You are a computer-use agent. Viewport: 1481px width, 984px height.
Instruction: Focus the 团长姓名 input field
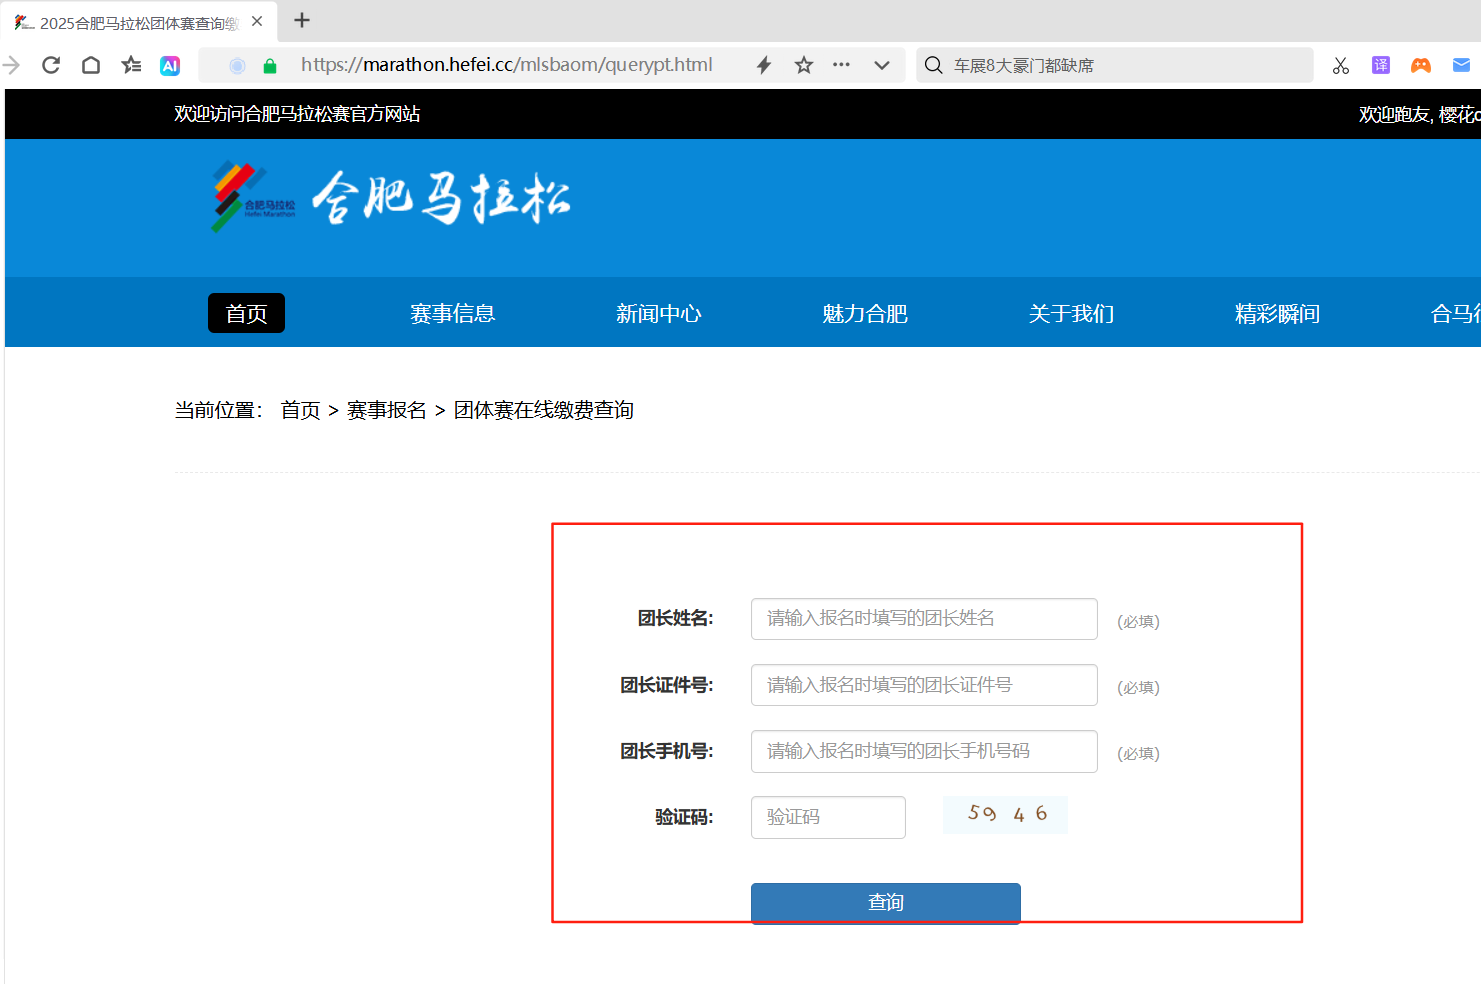coord(924,619)
